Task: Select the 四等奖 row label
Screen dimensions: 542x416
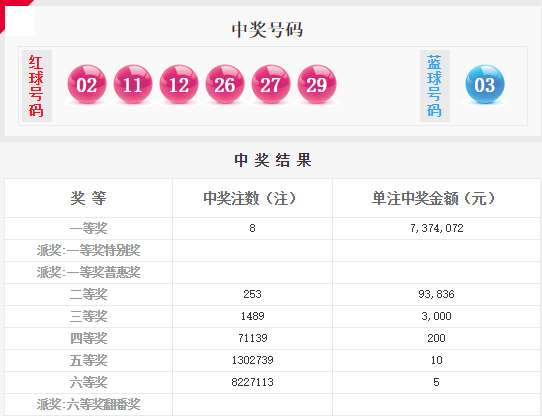Action: 88,339
